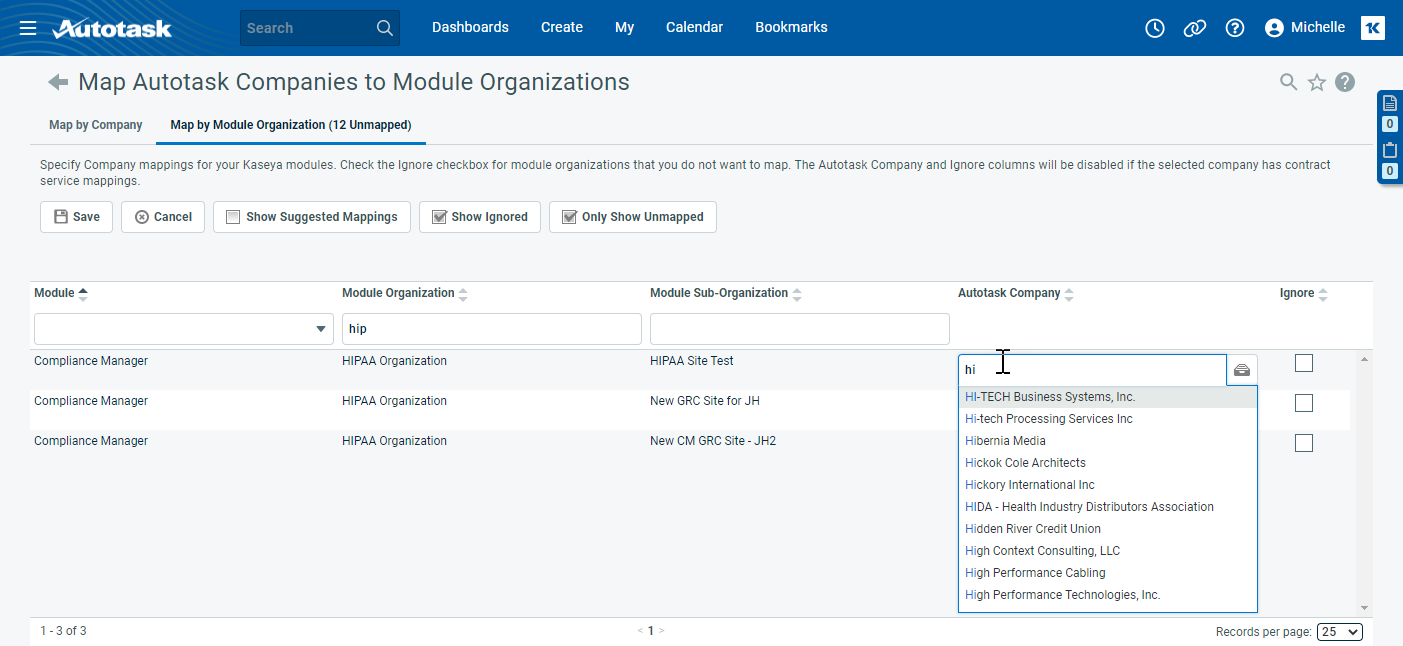
Task: Choose Hibernia Media from suggestions
Action: pyautogui.click(x=1108, y=441)
